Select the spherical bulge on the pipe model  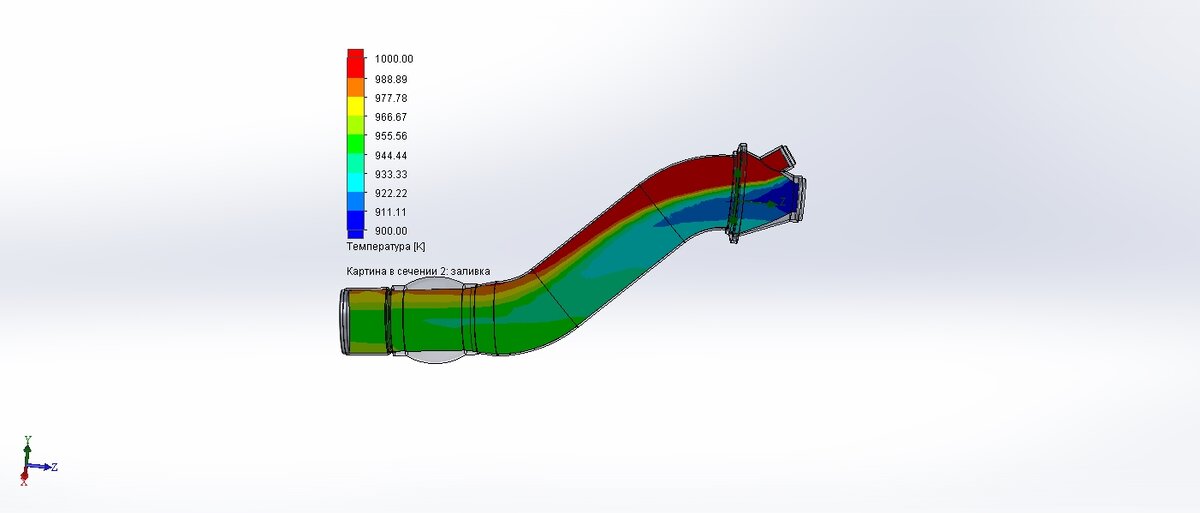[x=433, y=320]
